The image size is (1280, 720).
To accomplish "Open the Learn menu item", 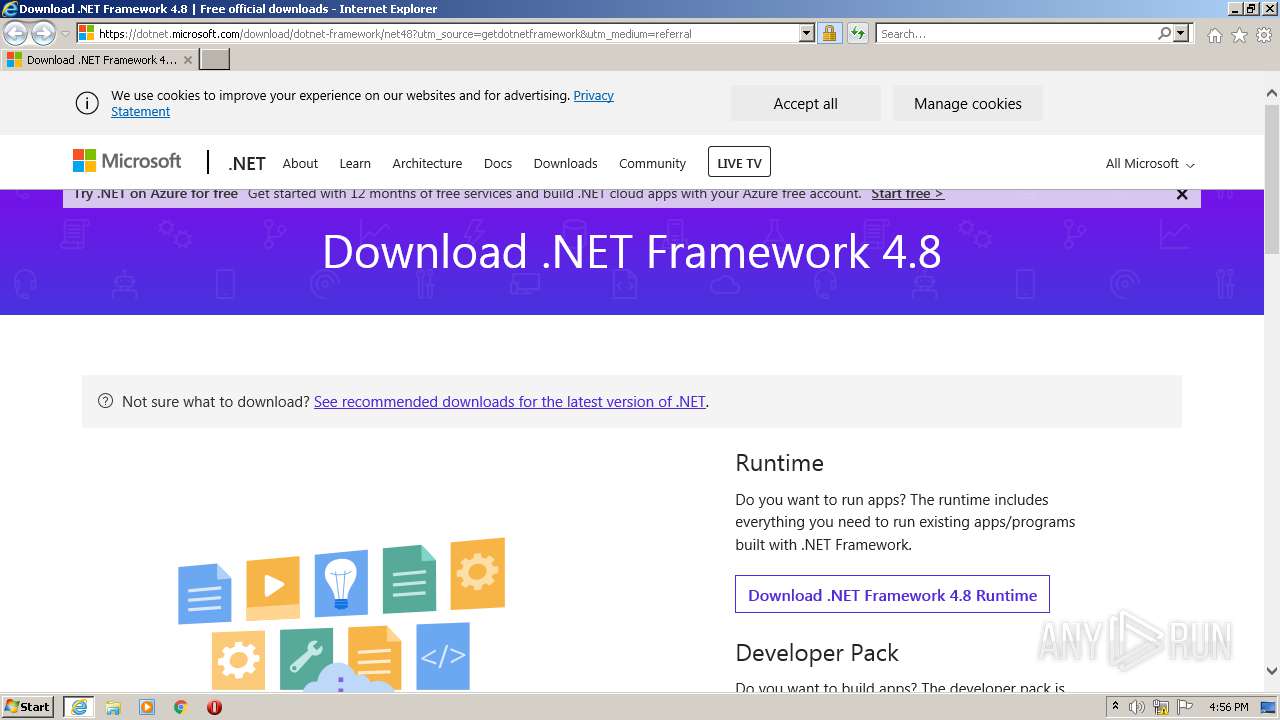I will pos(355,163).
